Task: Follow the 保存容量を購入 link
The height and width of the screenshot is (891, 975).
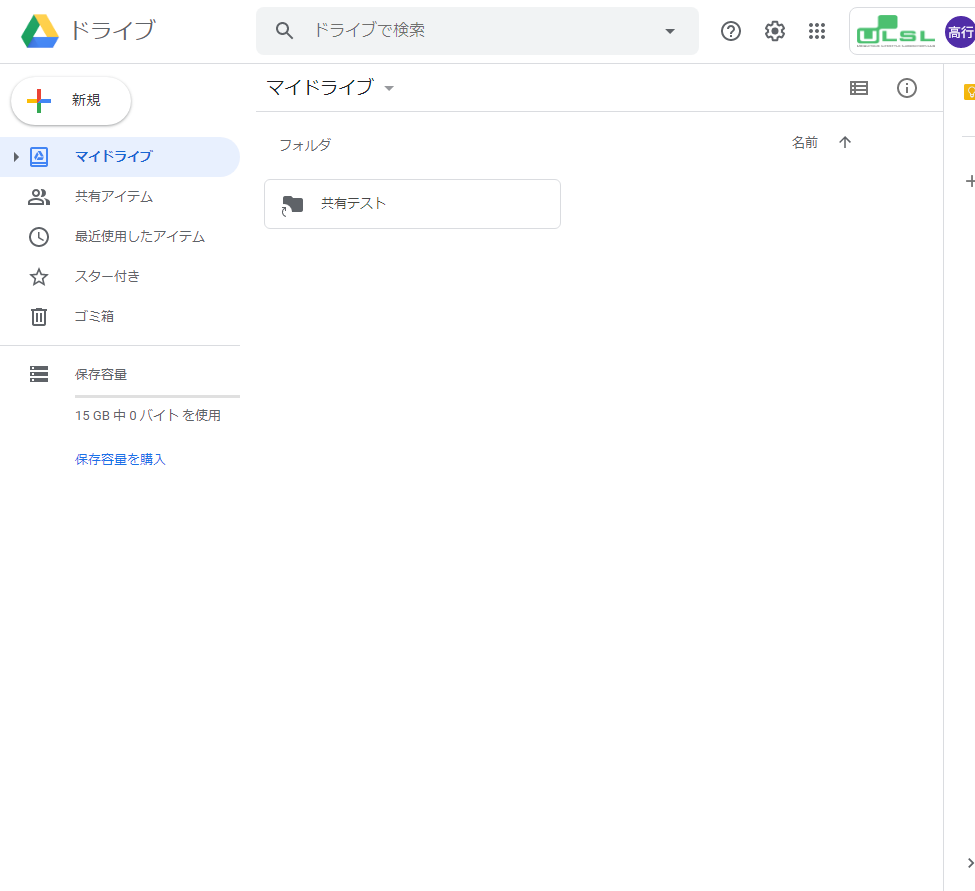Action: click(x=120, y=459)
